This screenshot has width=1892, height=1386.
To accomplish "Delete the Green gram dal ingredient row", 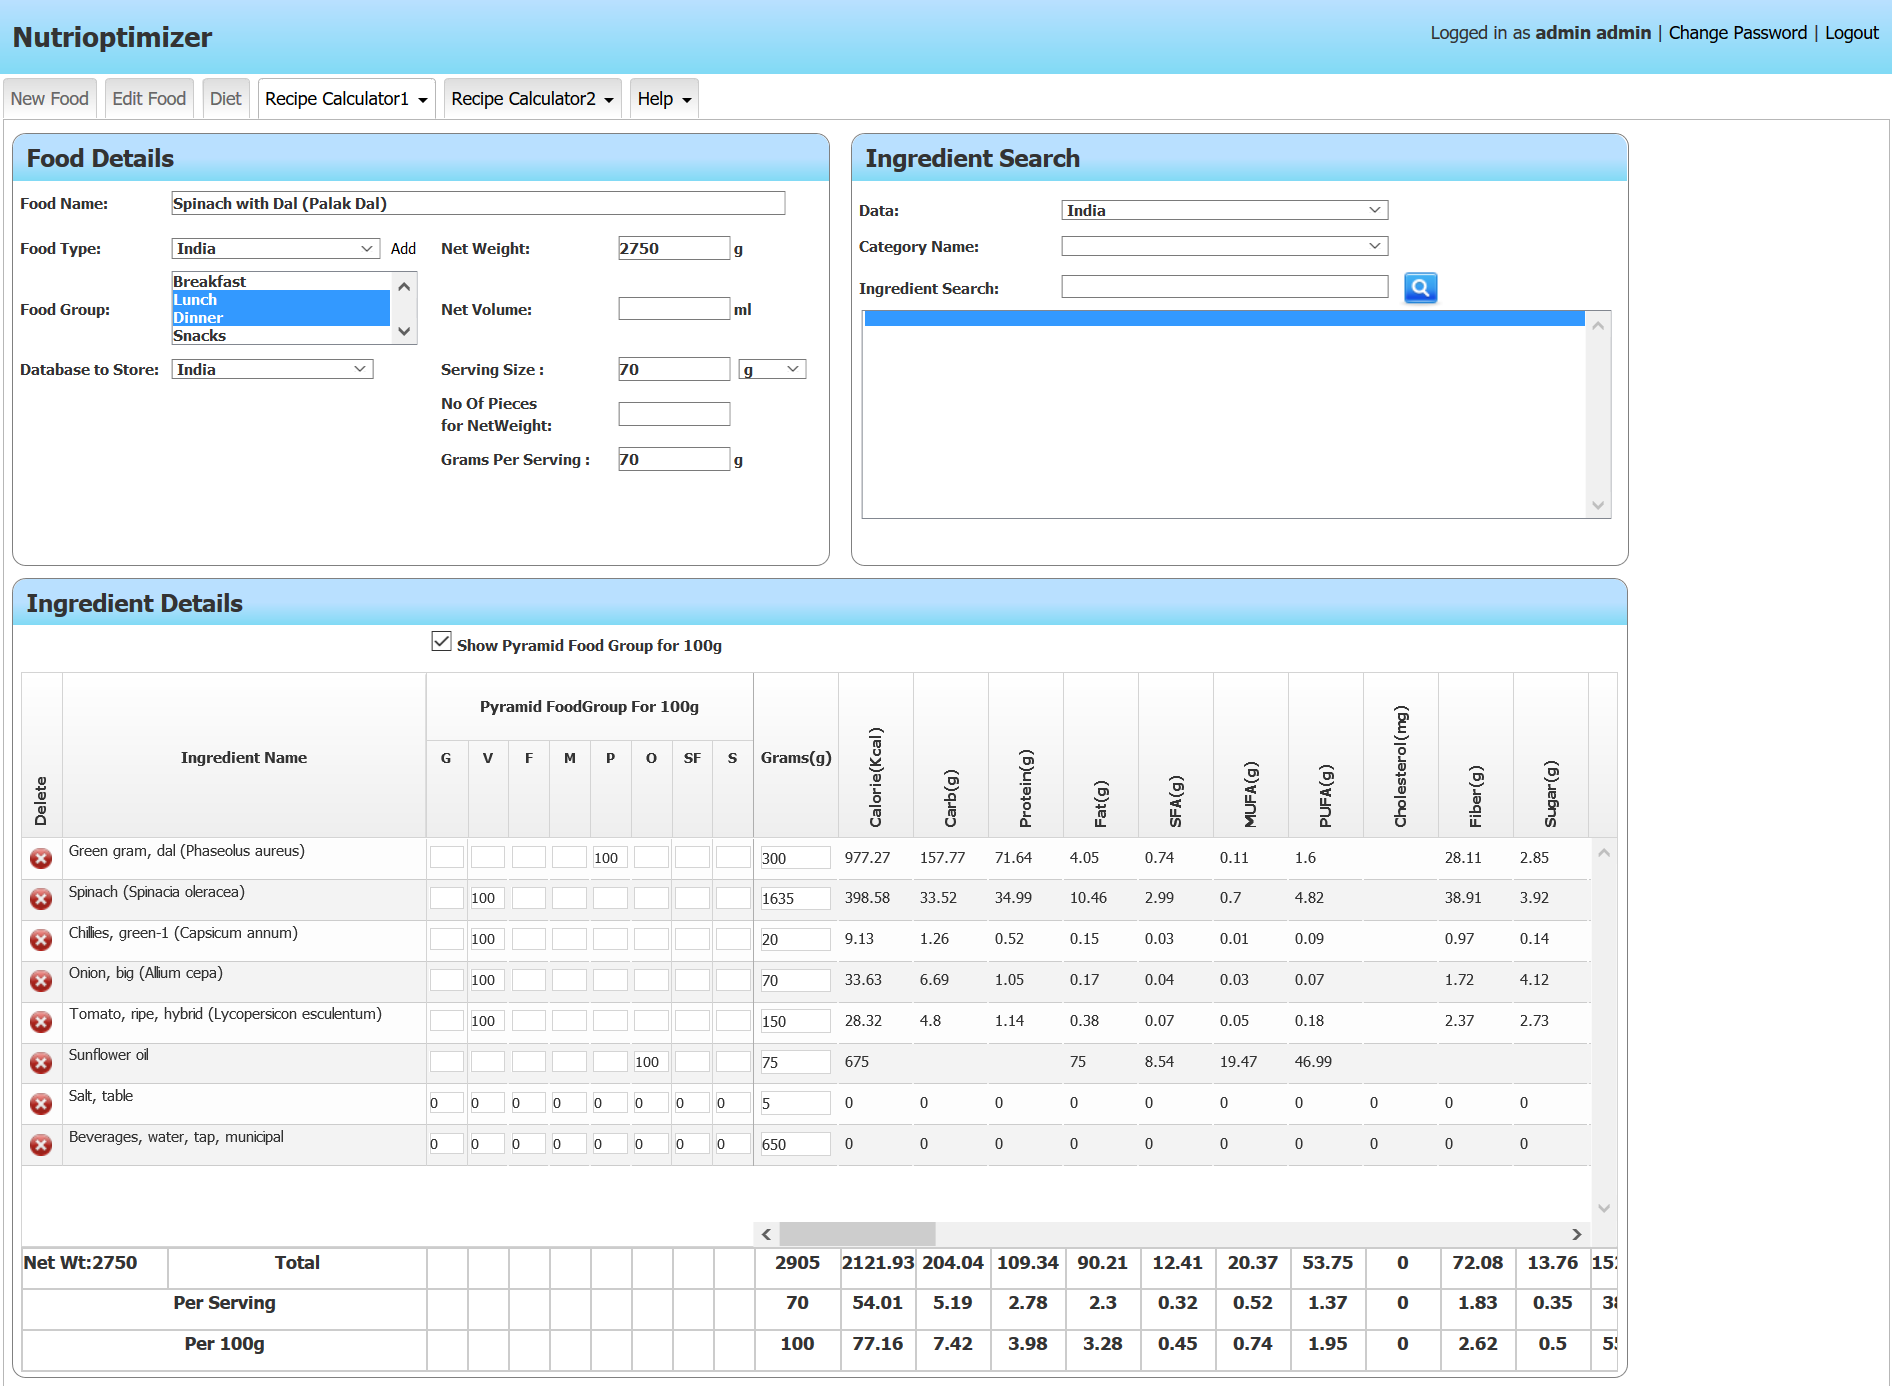I will point(41,858).
